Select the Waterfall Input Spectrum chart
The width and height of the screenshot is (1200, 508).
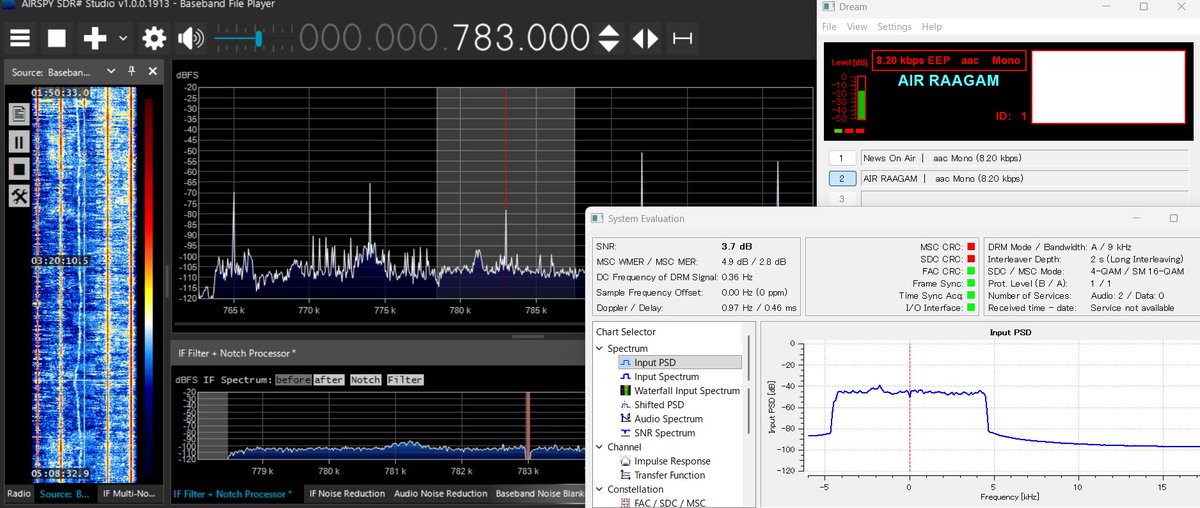[680, 391]
